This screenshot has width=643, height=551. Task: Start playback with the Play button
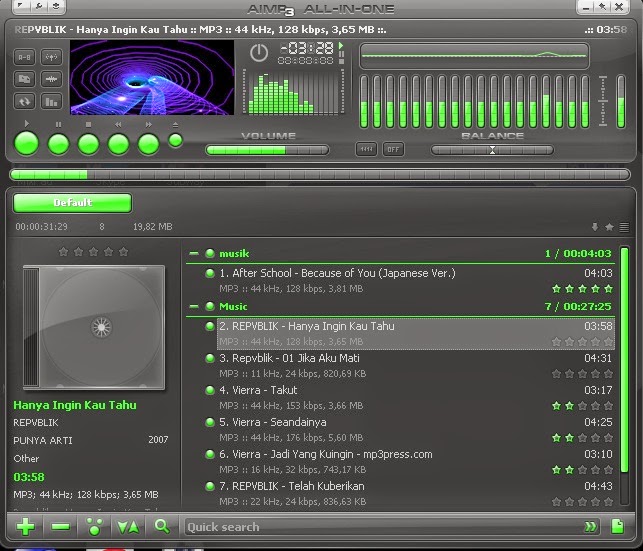pyautogui.click(x=27, y=143)
